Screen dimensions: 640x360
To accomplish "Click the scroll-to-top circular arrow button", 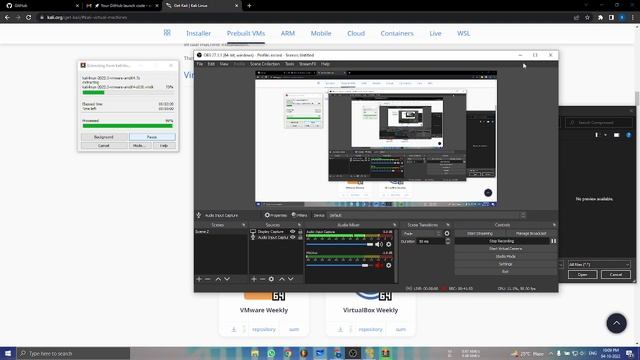I will coord(616,323).
